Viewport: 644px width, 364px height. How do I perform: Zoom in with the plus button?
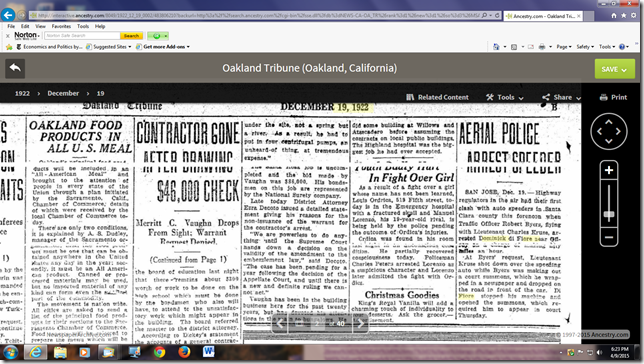pos(609,170)
